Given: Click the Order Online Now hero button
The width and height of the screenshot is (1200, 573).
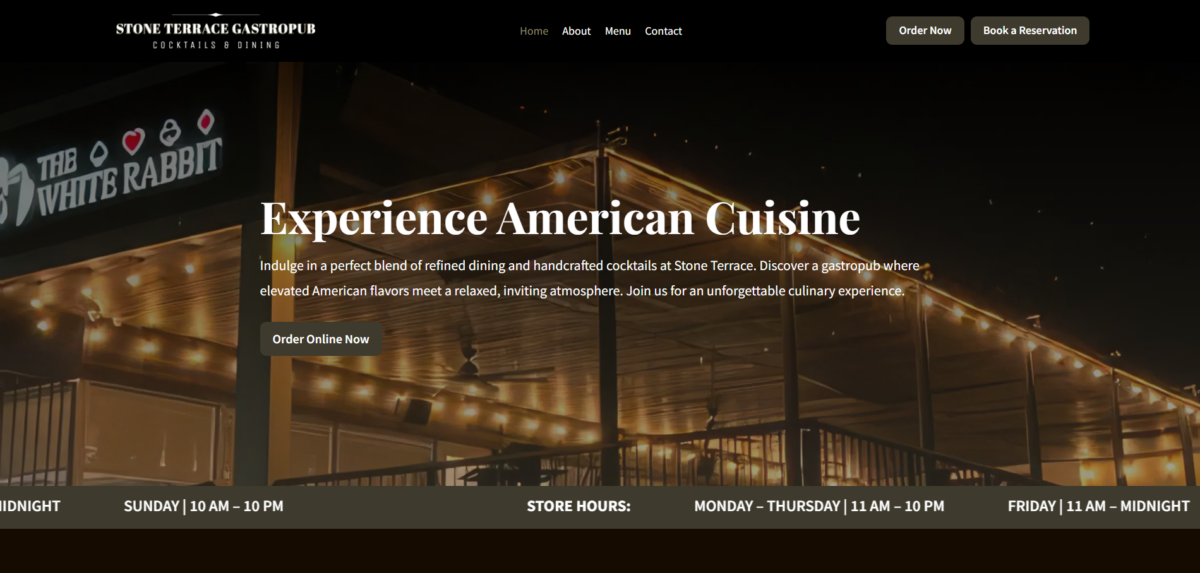Looking at the screenshot, I should click(321, 339).
